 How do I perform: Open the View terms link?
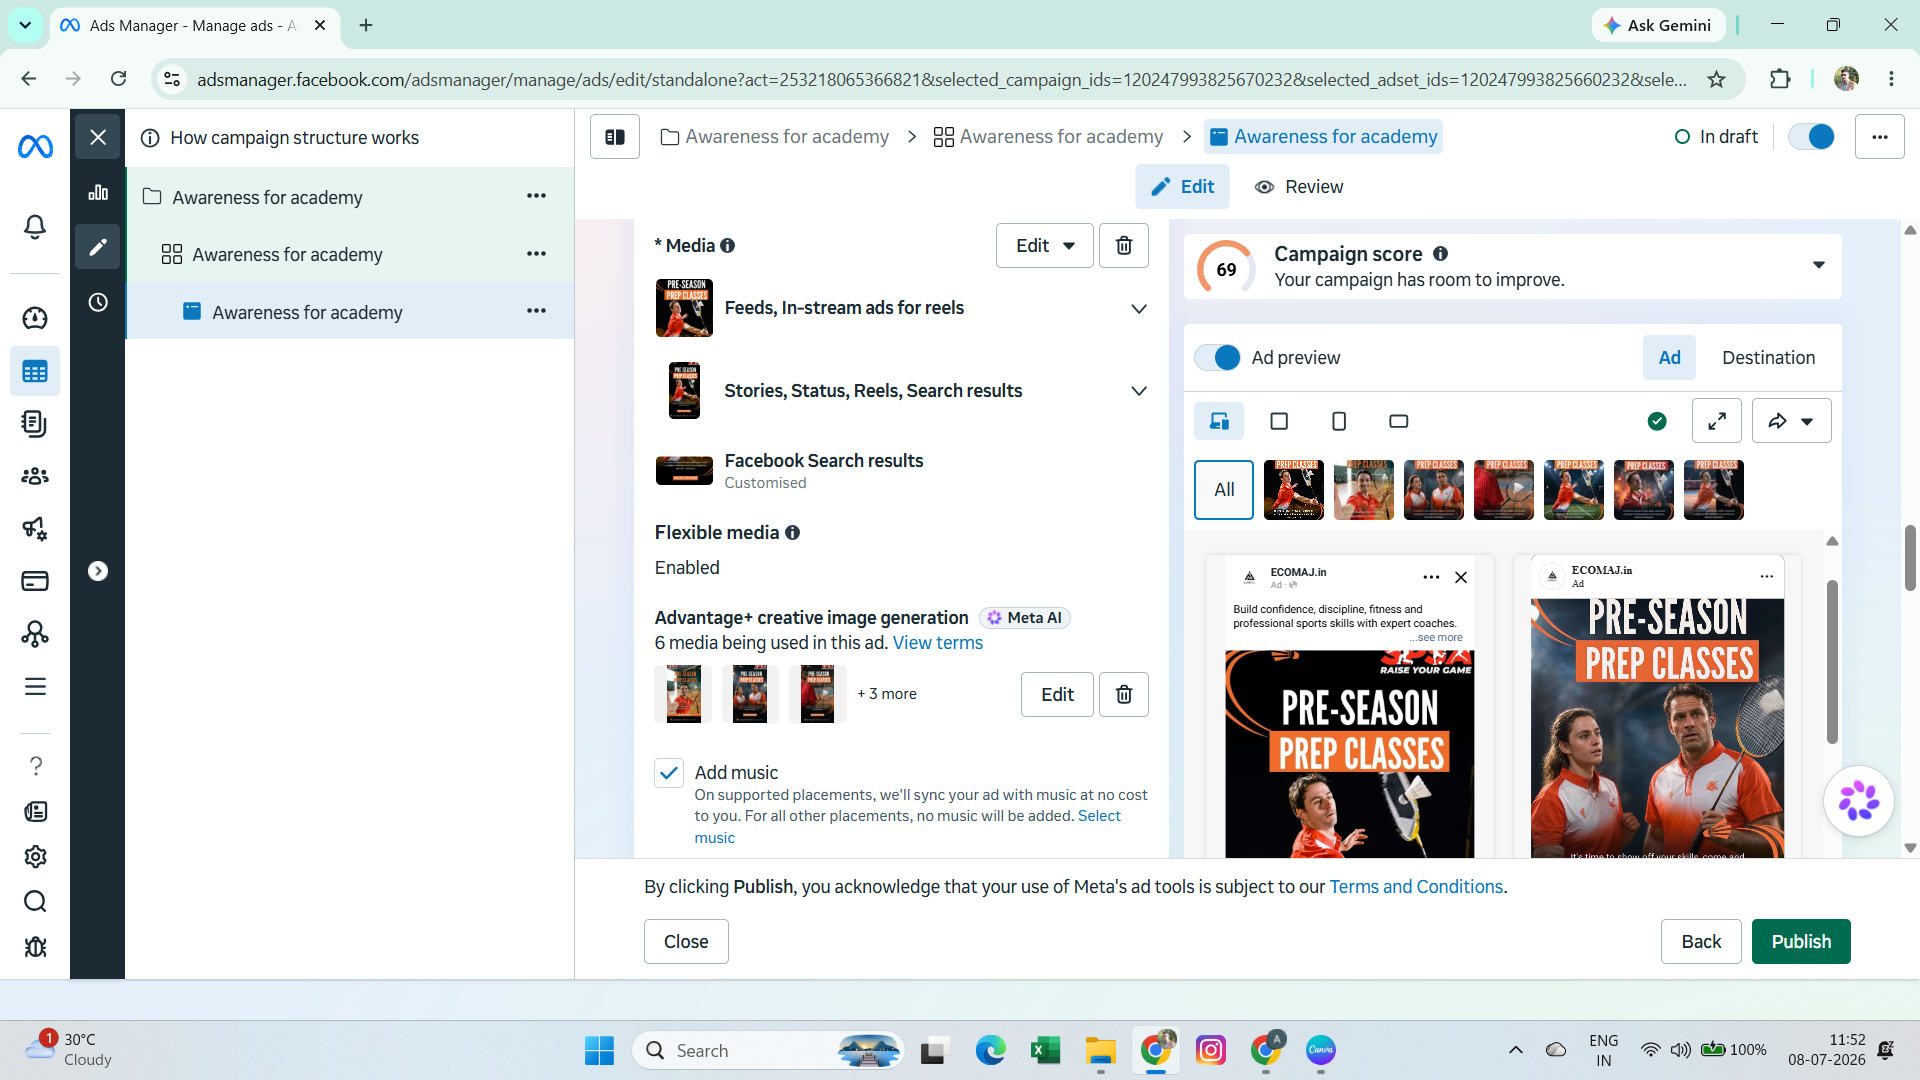(x=938, y=643)
